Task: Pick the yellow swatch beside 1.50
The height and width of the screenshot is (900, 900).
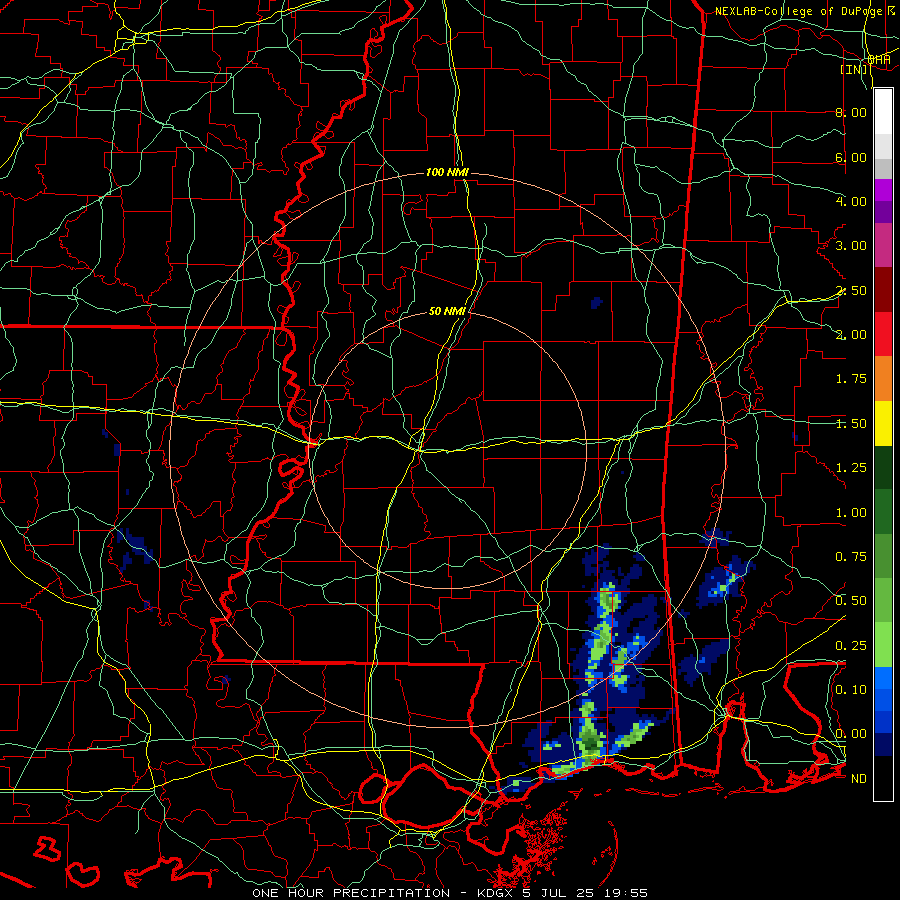Action: click(883, 423)
